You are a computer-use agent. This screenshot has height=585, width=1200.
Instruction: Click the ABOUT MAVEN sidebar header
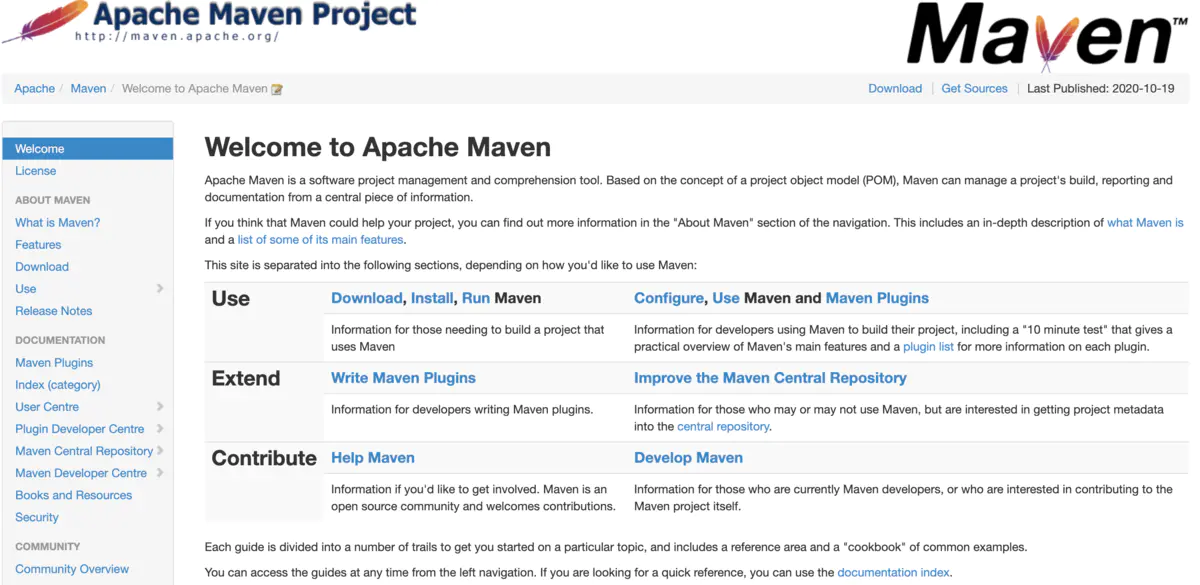53,200
